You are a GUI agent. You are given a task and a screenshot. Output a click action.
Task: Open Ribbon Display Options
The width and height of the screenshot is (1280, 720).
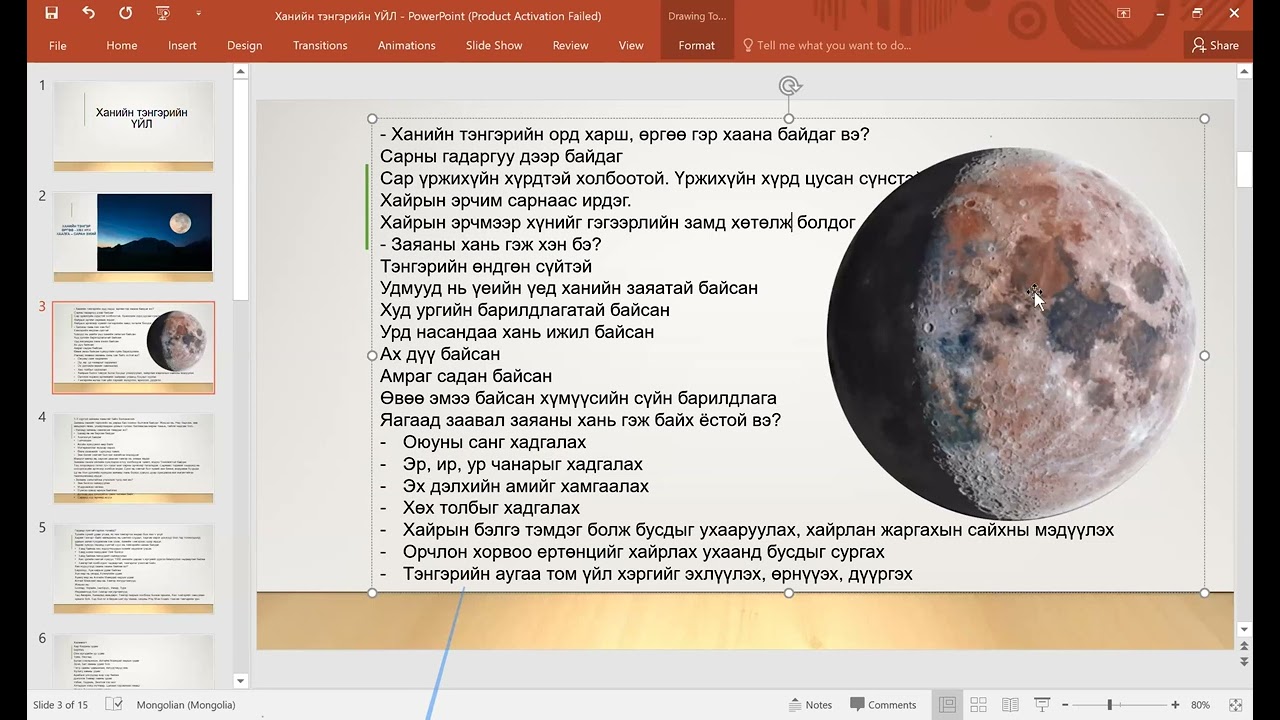[x=1123, y=14]
